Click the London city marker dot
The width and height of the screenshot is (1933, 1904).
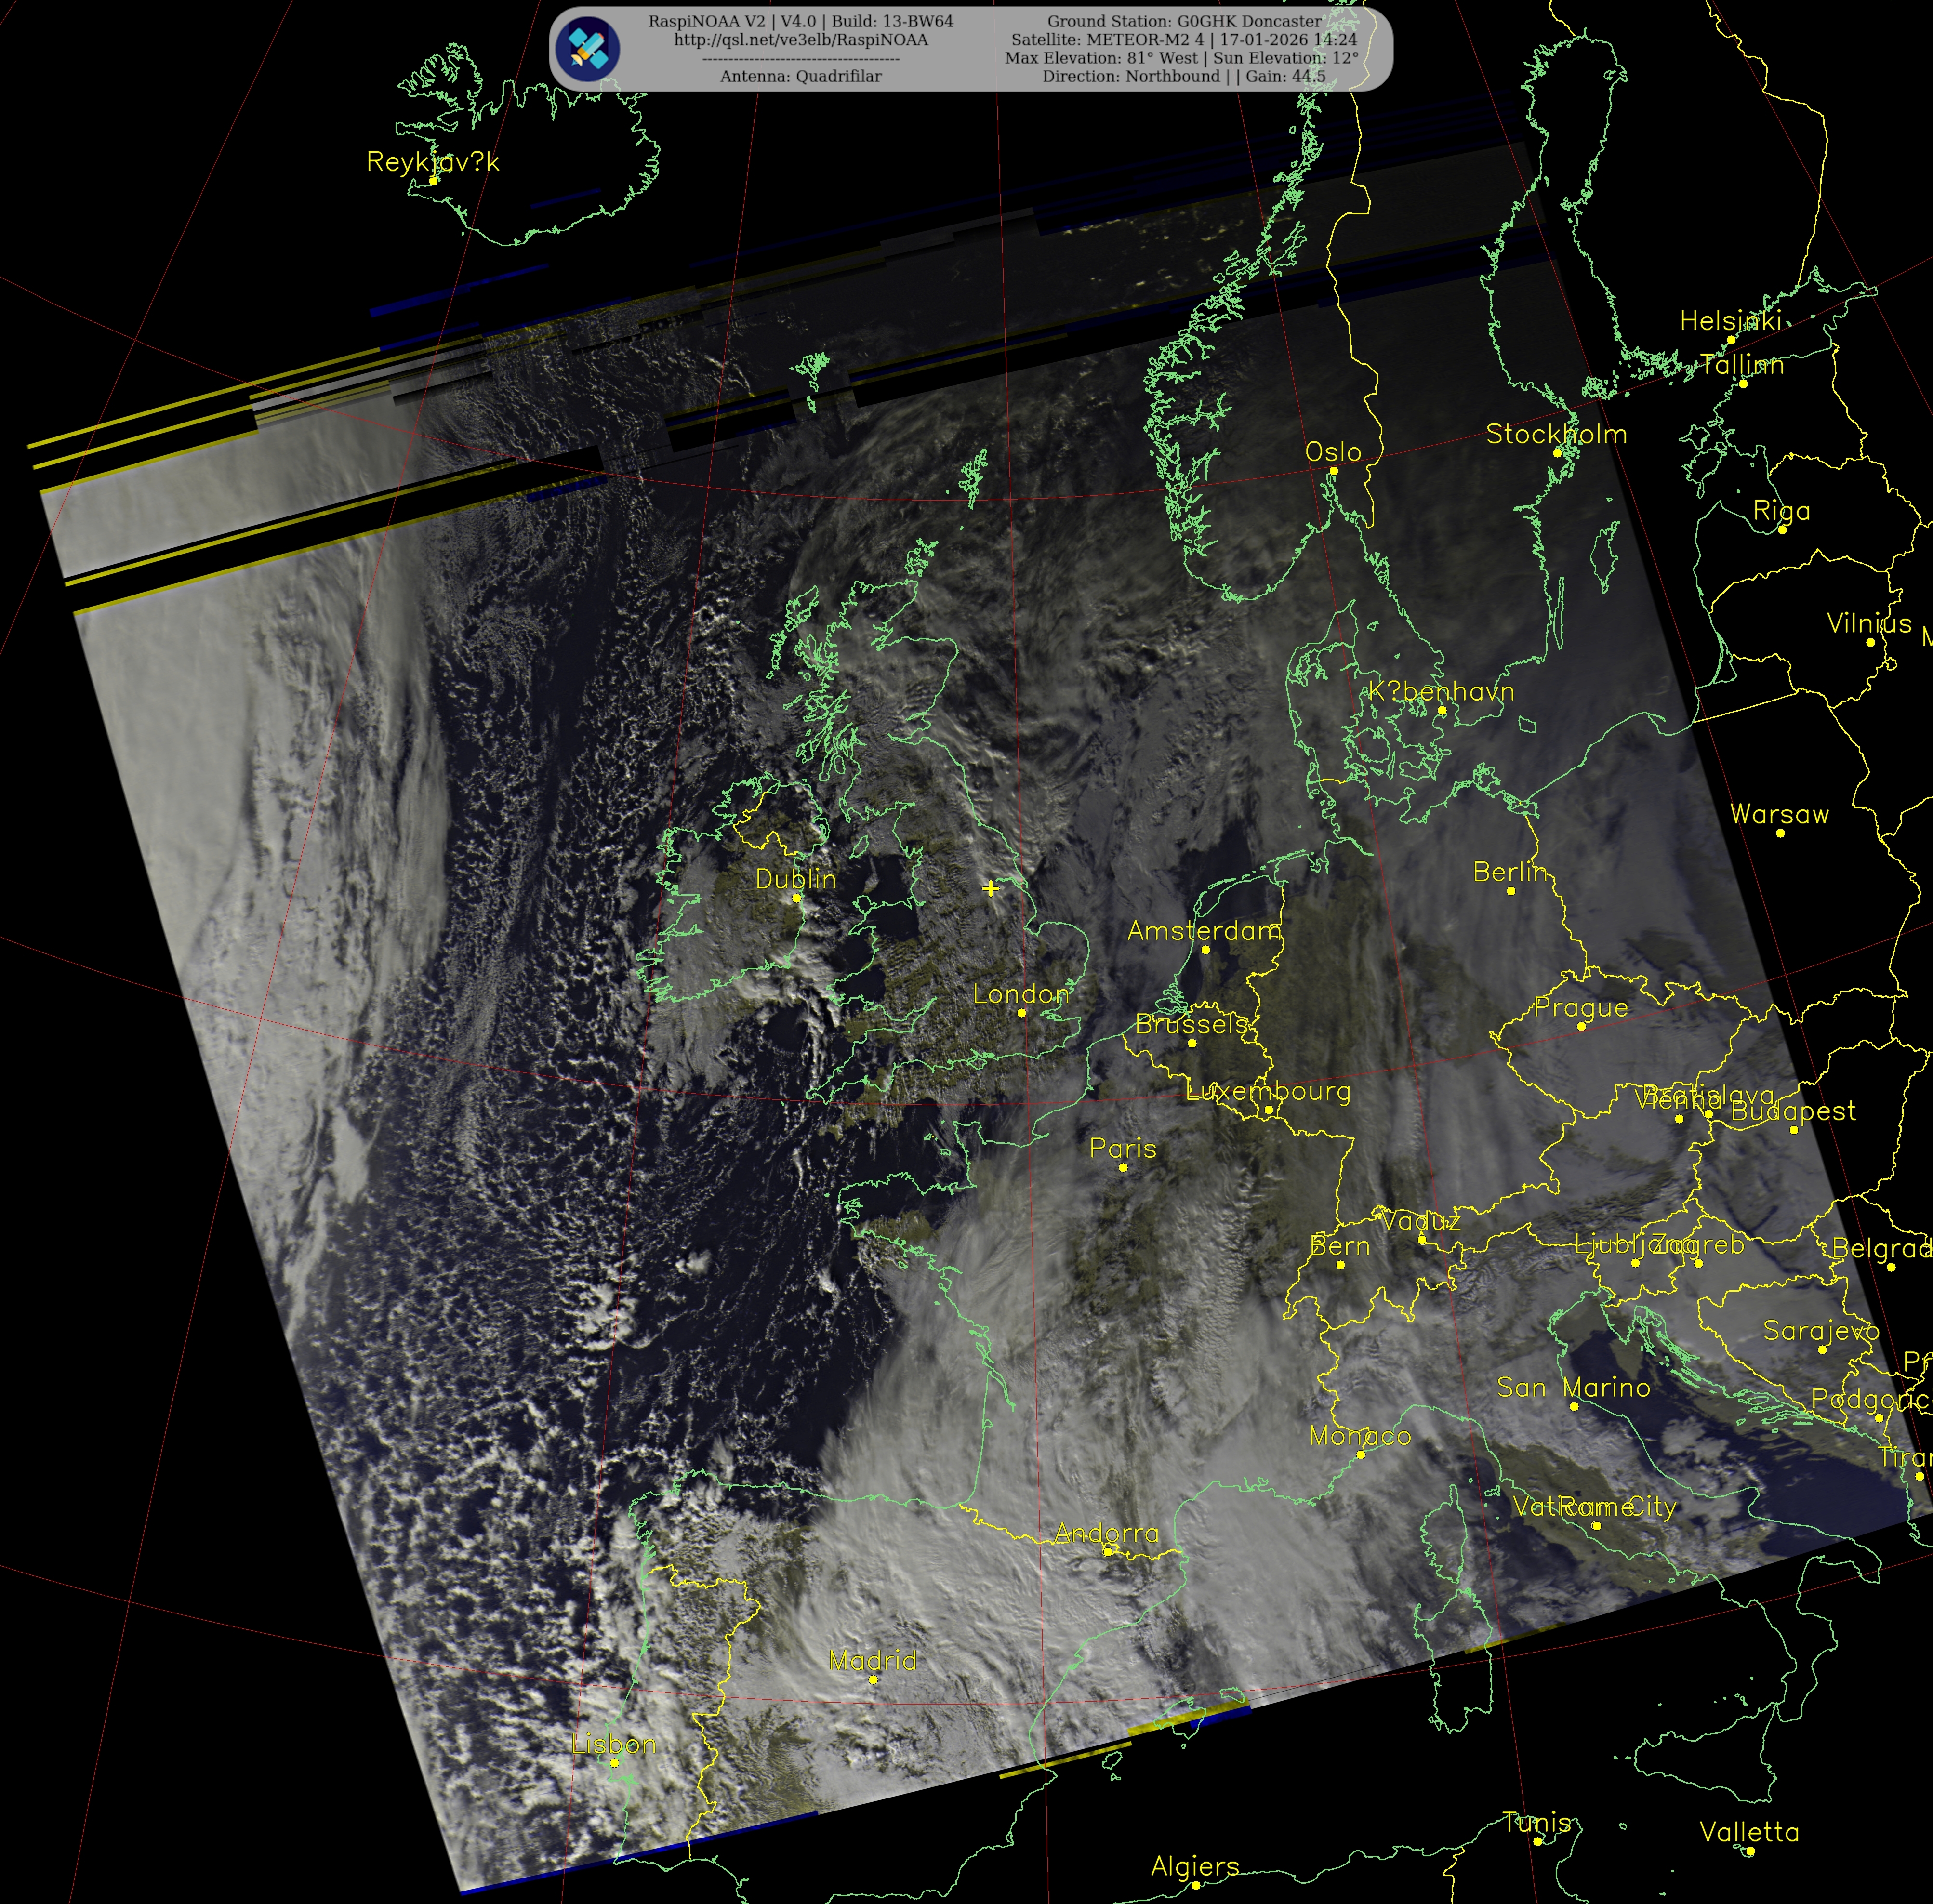[1021, 1013]
